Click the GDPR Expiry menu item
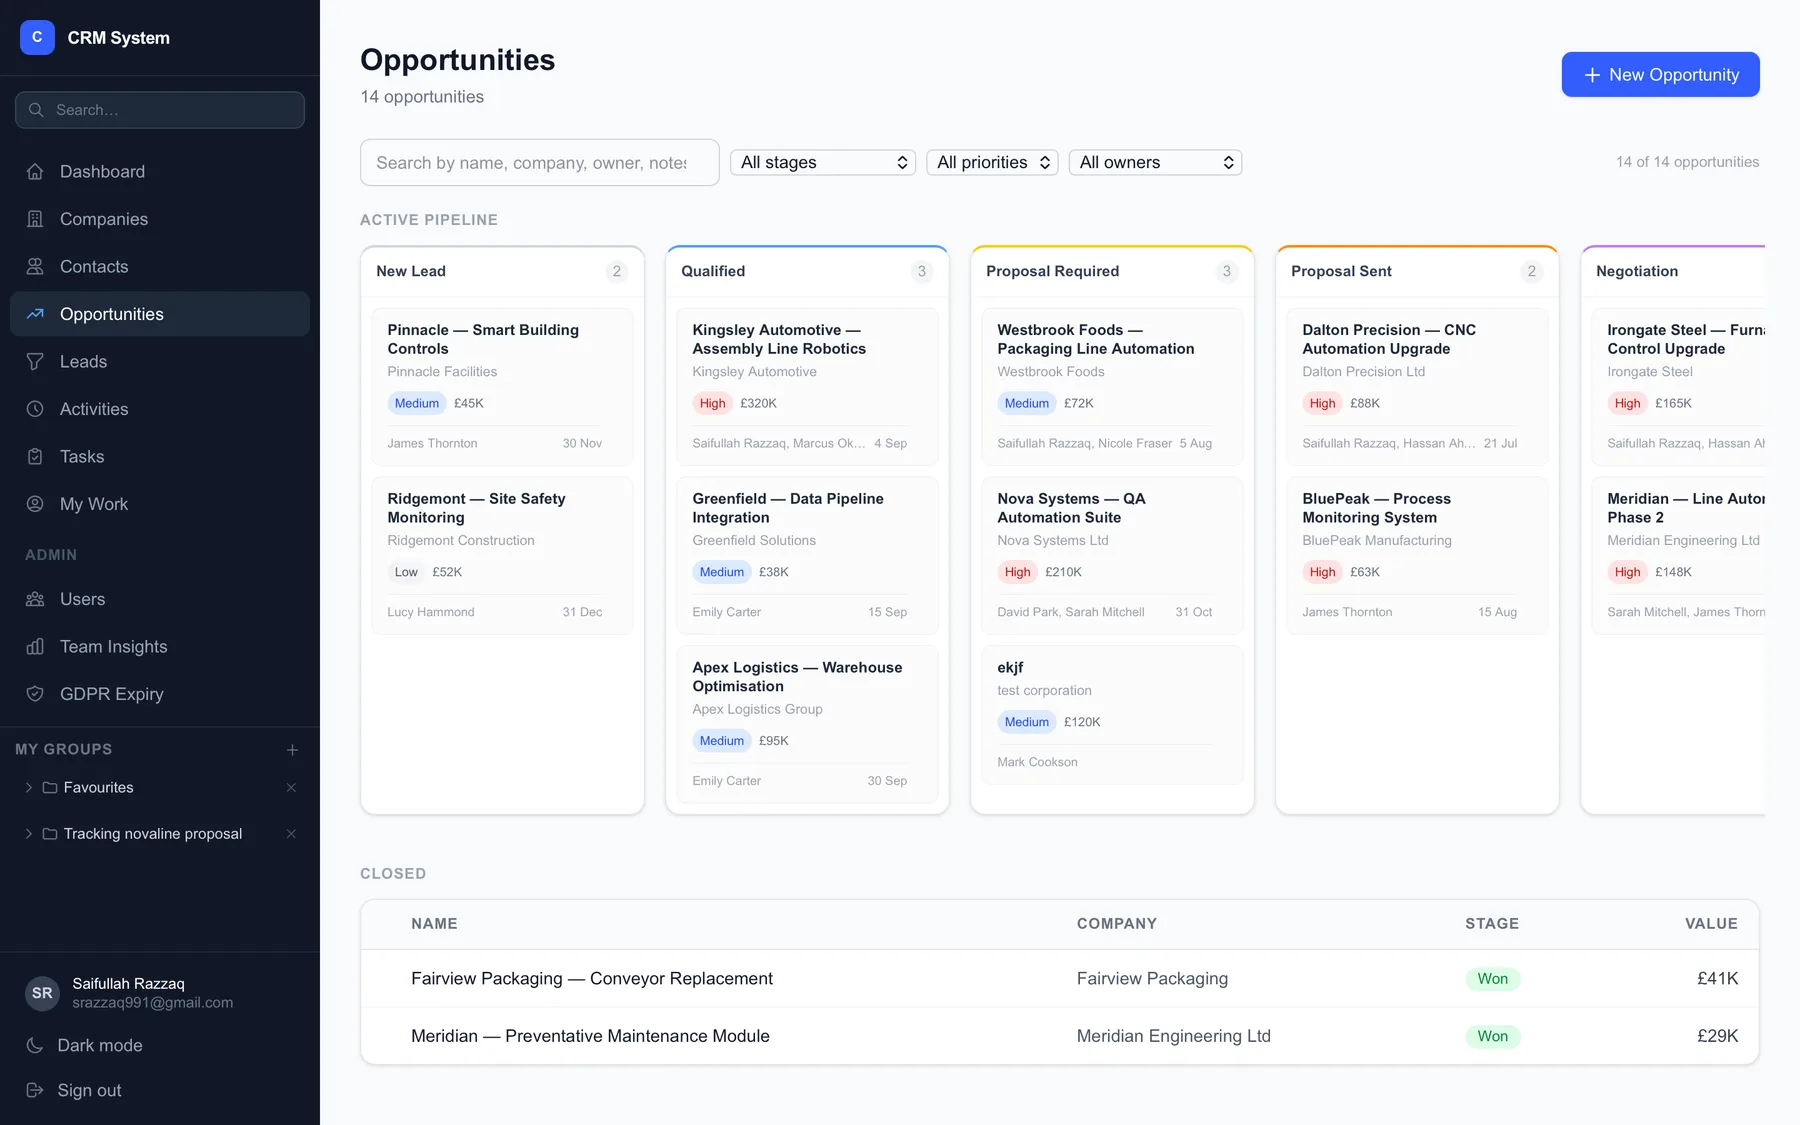 [x=160, y=694]
